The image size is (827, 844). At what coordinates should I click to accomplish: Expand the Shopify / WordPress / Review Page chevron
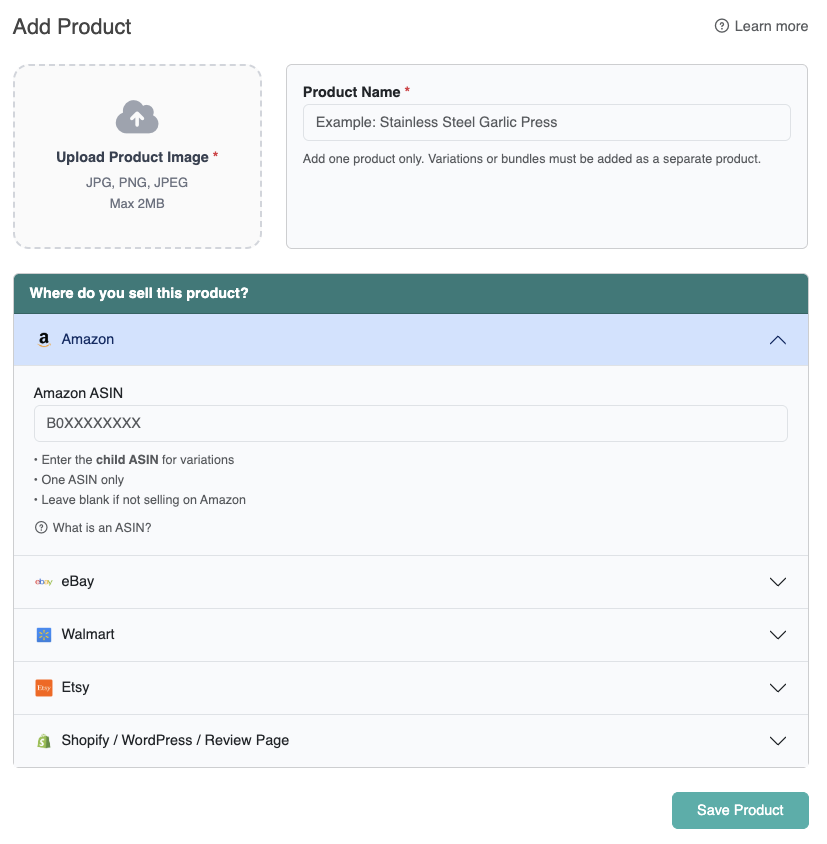point(778,741)
